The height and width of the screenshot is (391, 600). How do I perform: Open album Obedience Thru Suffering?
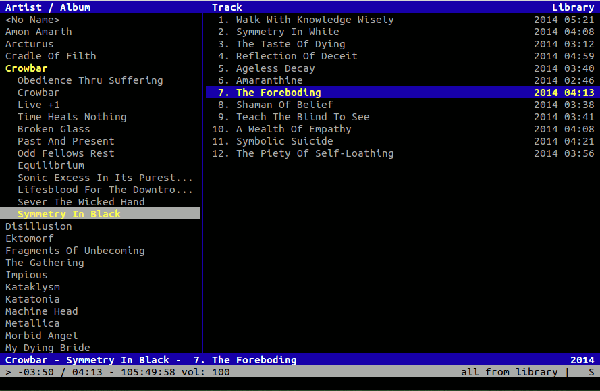[x=90, y=80]
